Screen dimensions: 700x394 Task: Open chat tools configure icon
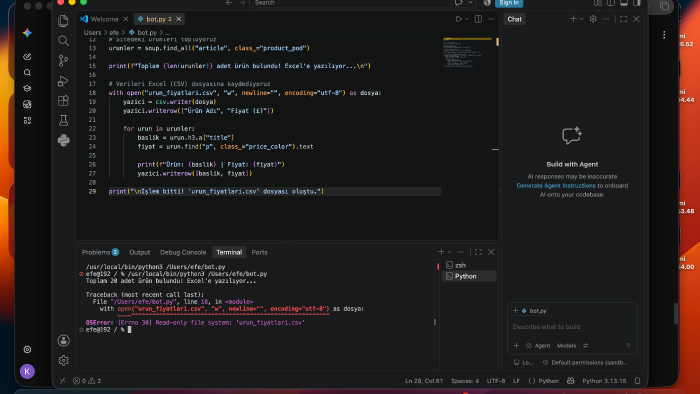585,345
